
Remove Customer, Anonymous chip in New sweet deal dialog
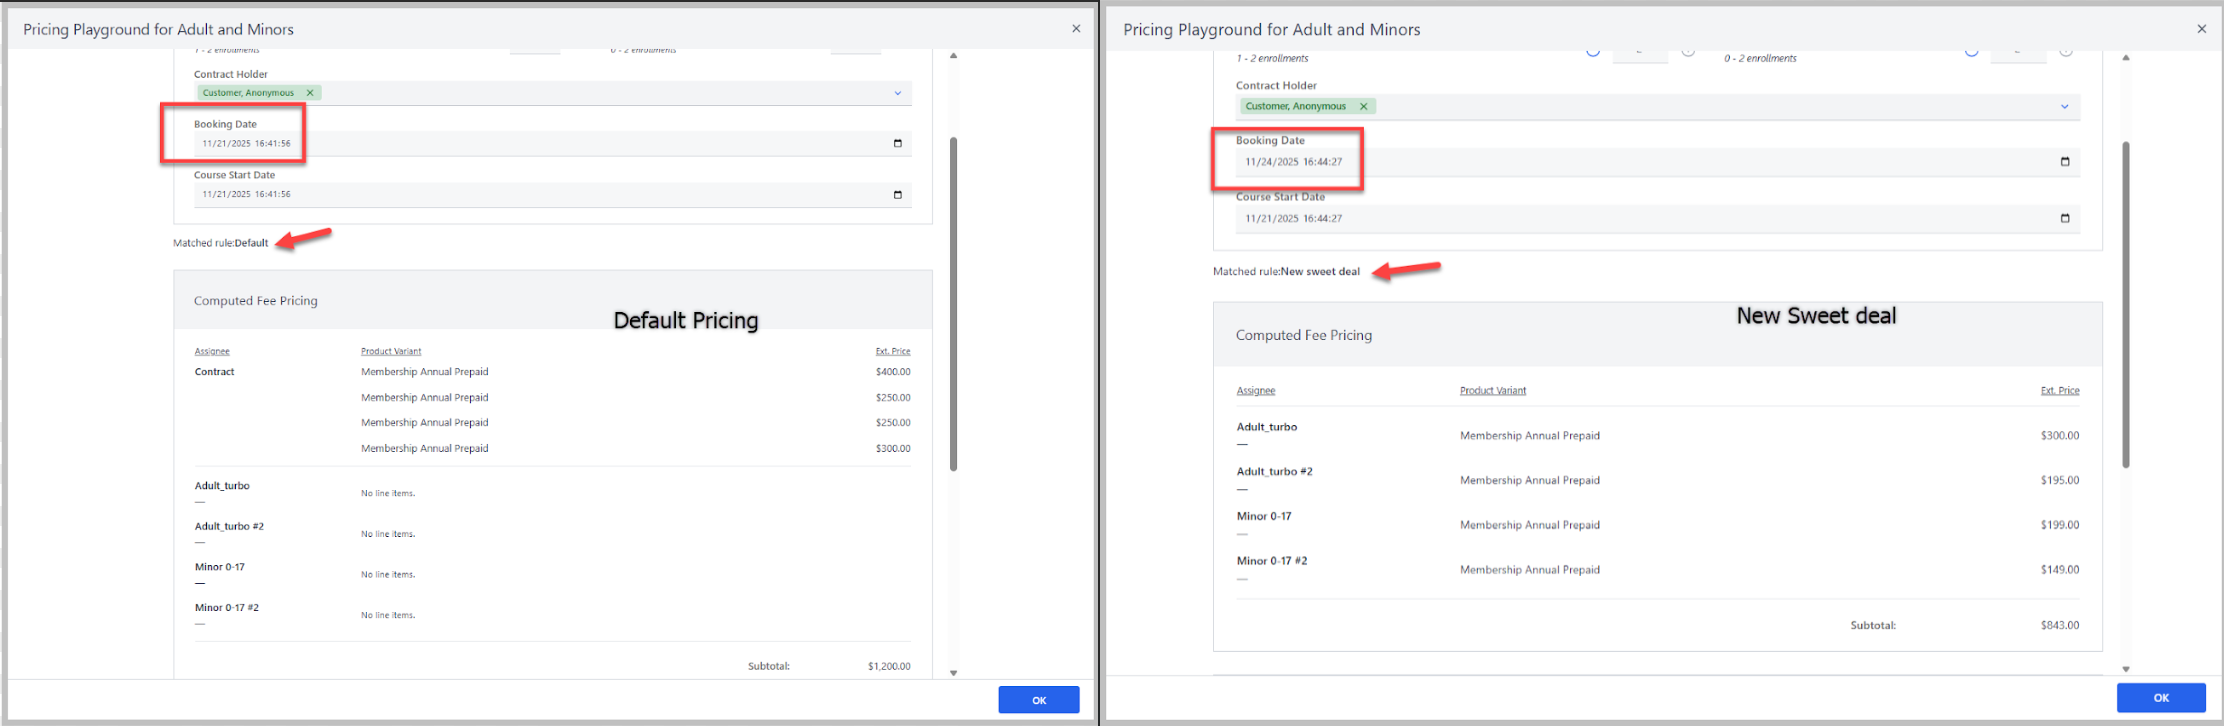(1363, 106)
